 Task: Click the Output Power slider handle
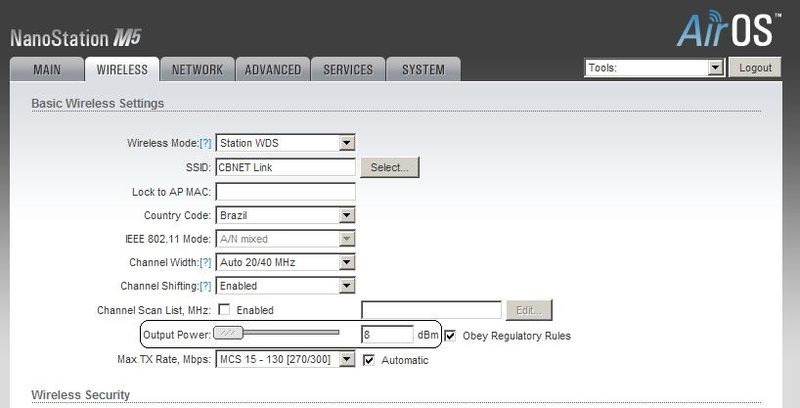coord(228,333)
